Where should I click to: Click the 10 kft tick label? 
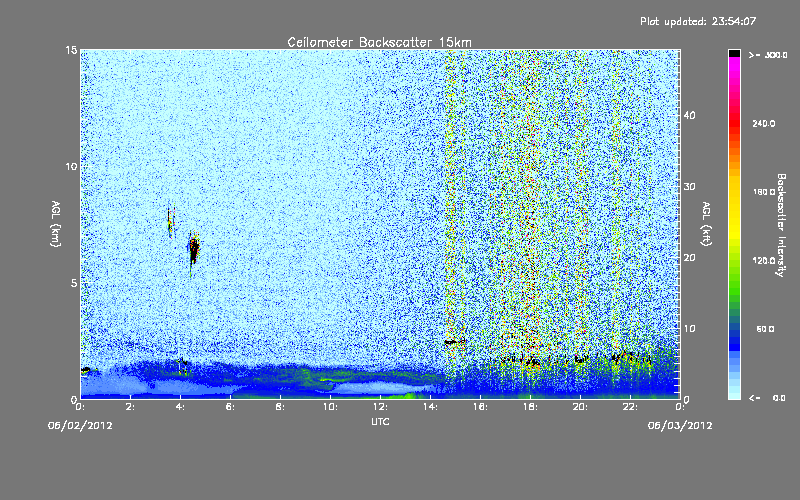click(689, 329)
